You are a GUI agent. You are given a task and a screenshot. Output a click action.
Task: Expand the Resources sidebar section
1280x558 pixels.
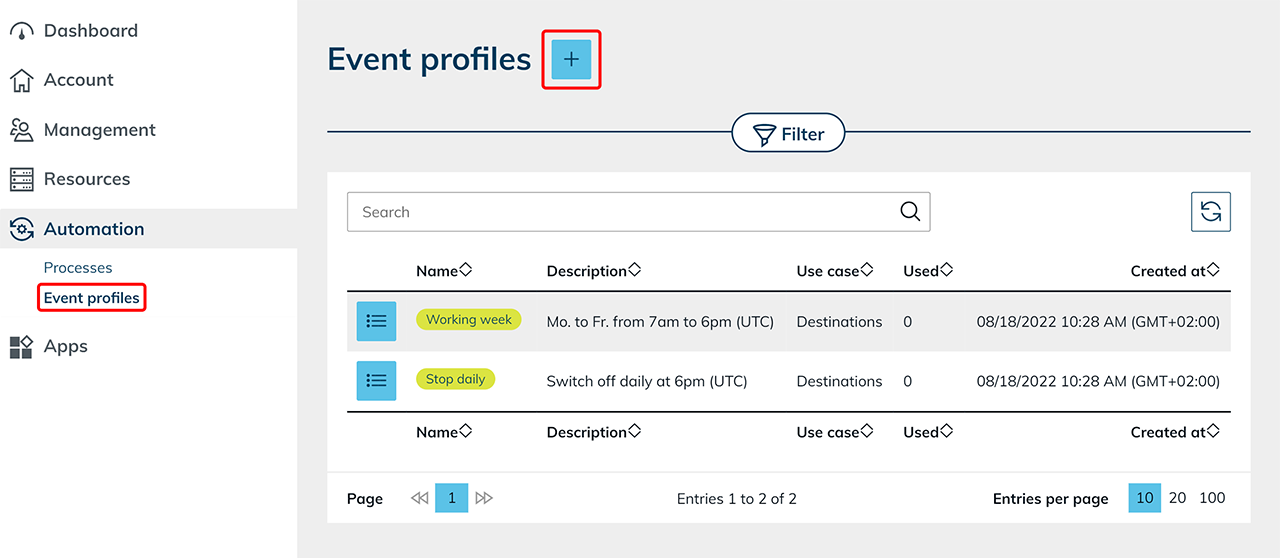[86, 179]
